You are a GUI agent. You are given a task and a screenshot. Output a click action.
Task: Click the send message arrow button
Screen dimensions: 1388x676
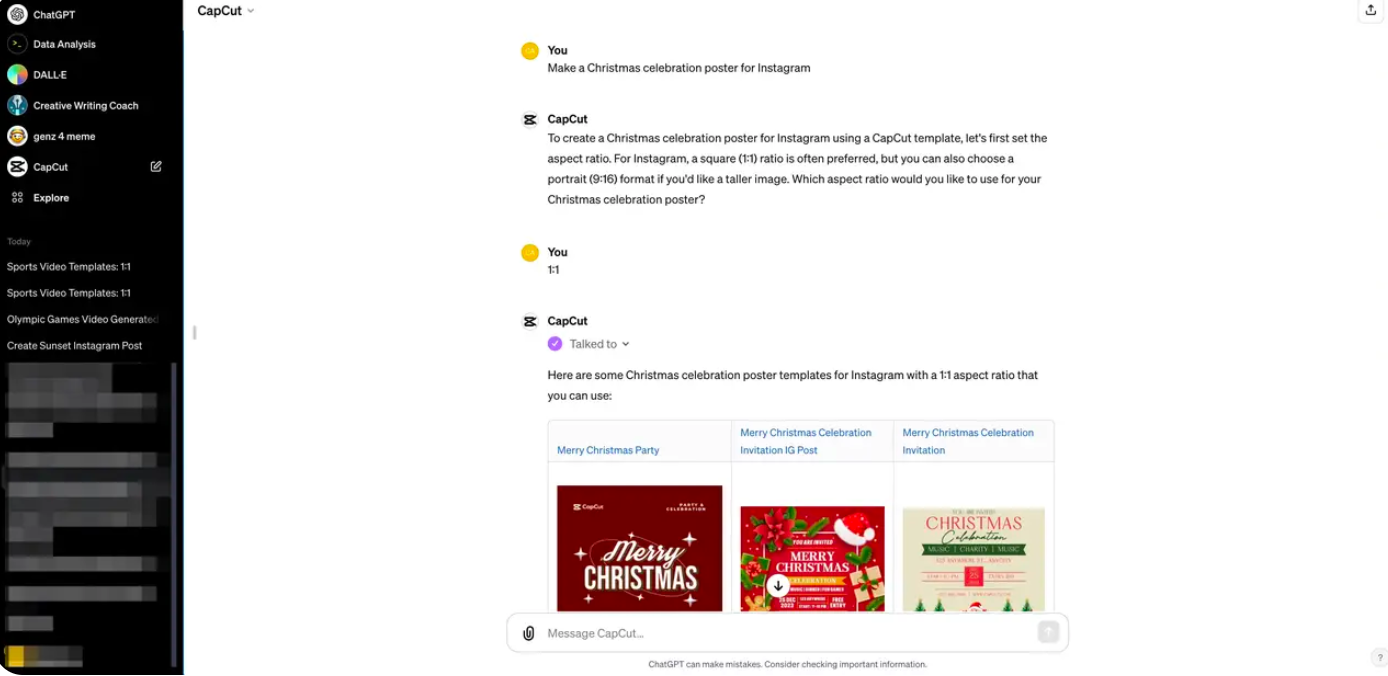pos(1048,632)
